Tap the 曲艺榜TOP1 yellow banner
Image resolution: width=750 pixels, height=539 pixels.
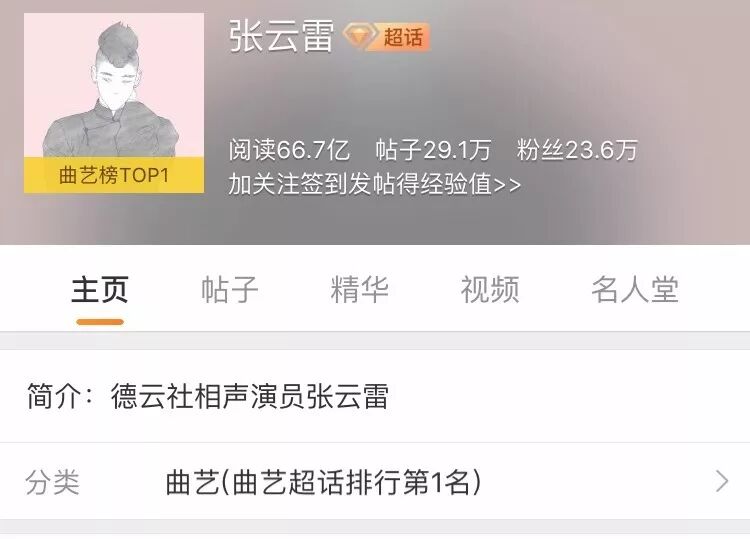[114, 175]
